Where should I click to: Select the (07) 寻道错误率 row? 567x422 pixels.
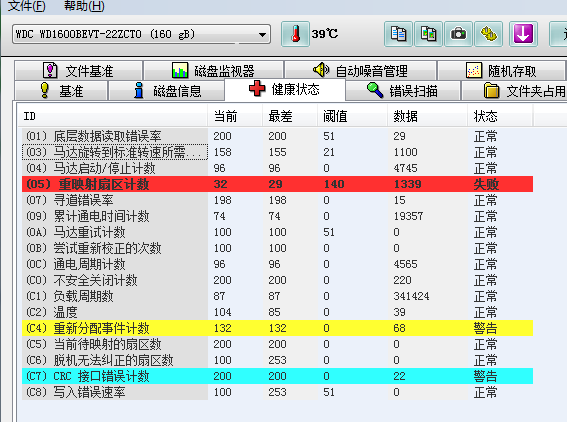(277, 200)
